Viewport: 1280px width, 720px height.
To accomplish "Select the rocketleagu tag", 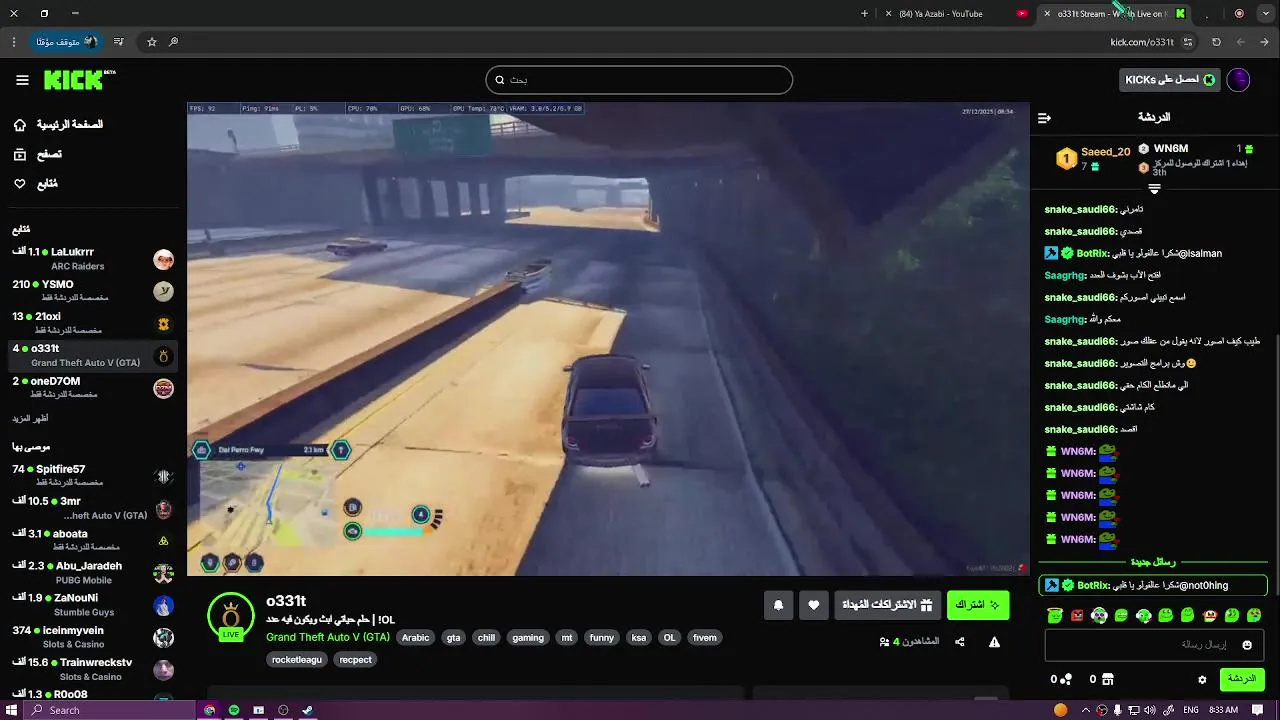I will pyautogui.click(x=297, y=660).
